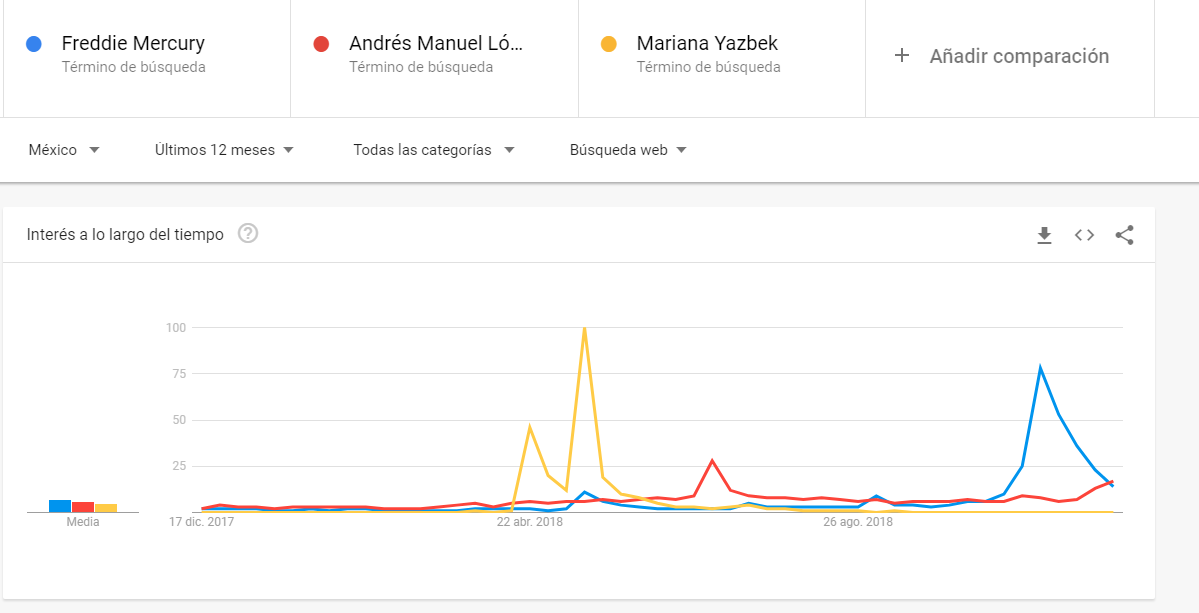Click the 22 abr. 2018 axis label
Viewport: 1199px width, 613px height.
pos(530,522)
